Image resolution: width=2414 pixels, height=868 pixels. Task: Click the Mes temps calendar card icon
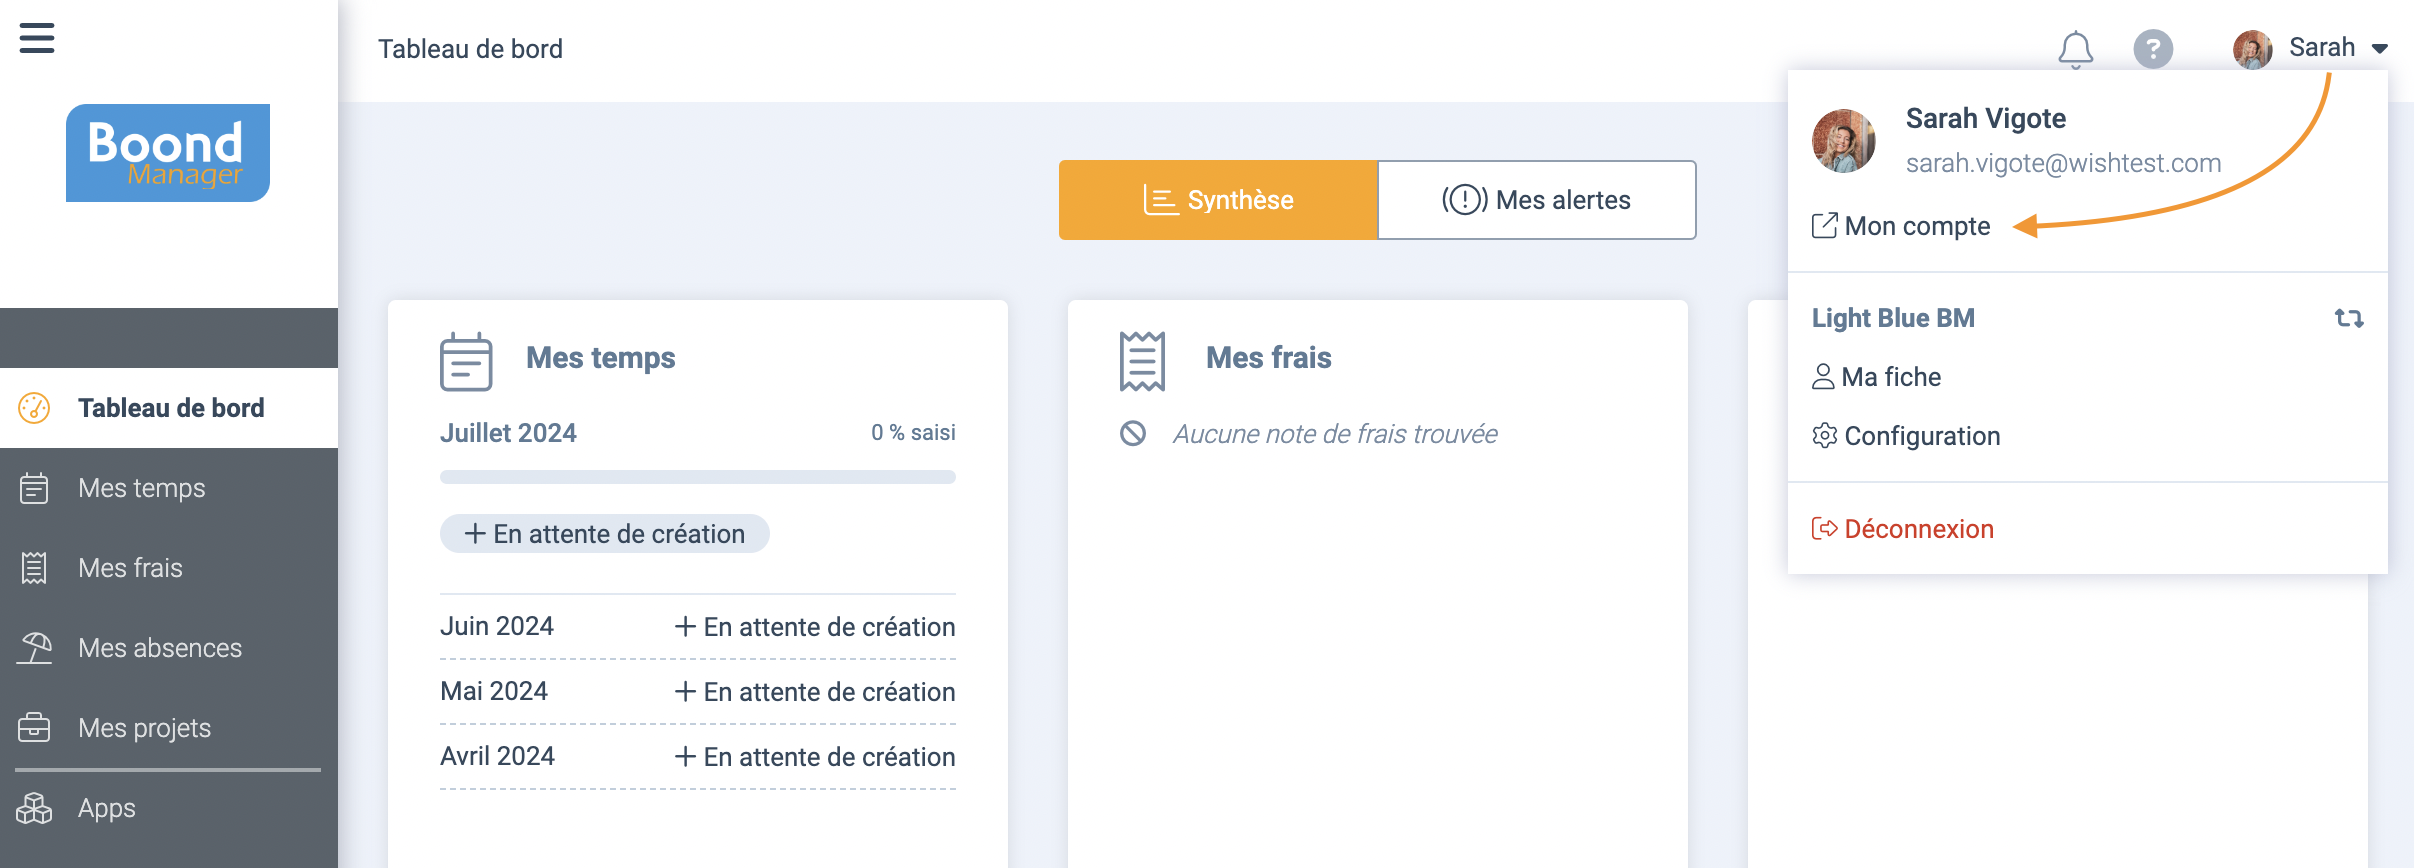(x=466, y=361)
